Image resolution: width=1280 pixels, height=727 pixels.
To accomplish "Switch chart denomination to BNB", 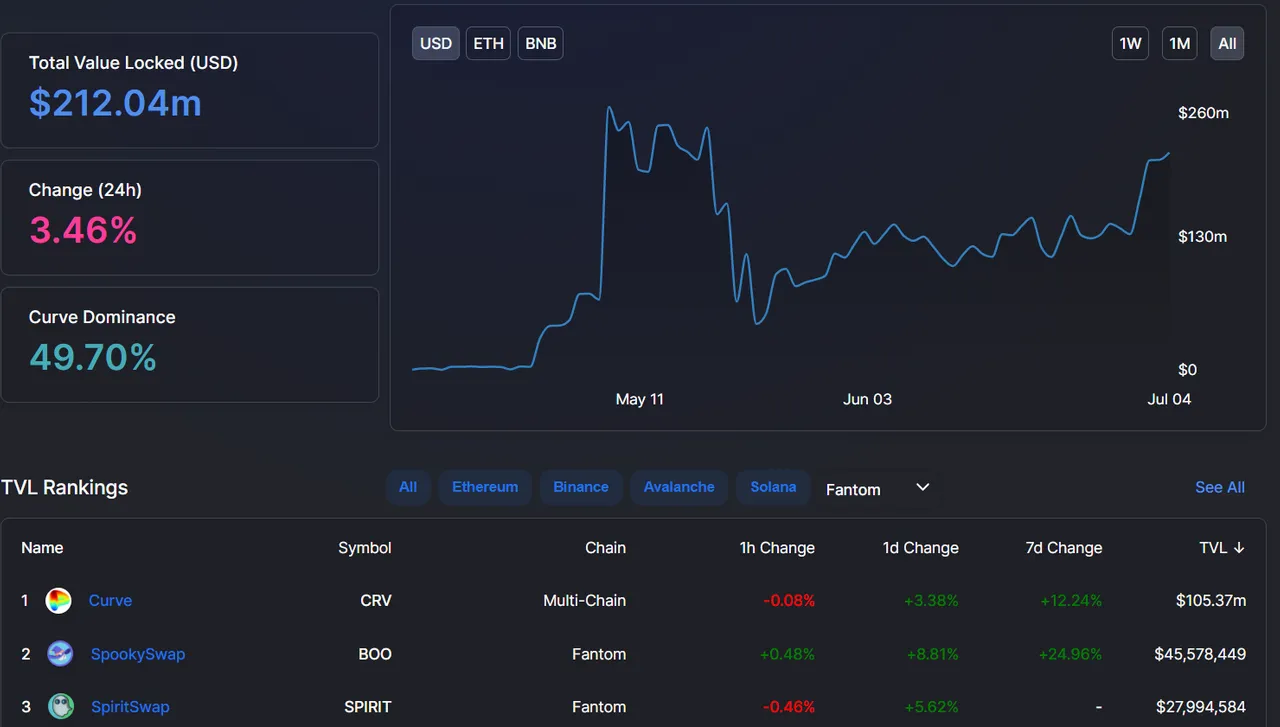I will click(x=541, y=44).
